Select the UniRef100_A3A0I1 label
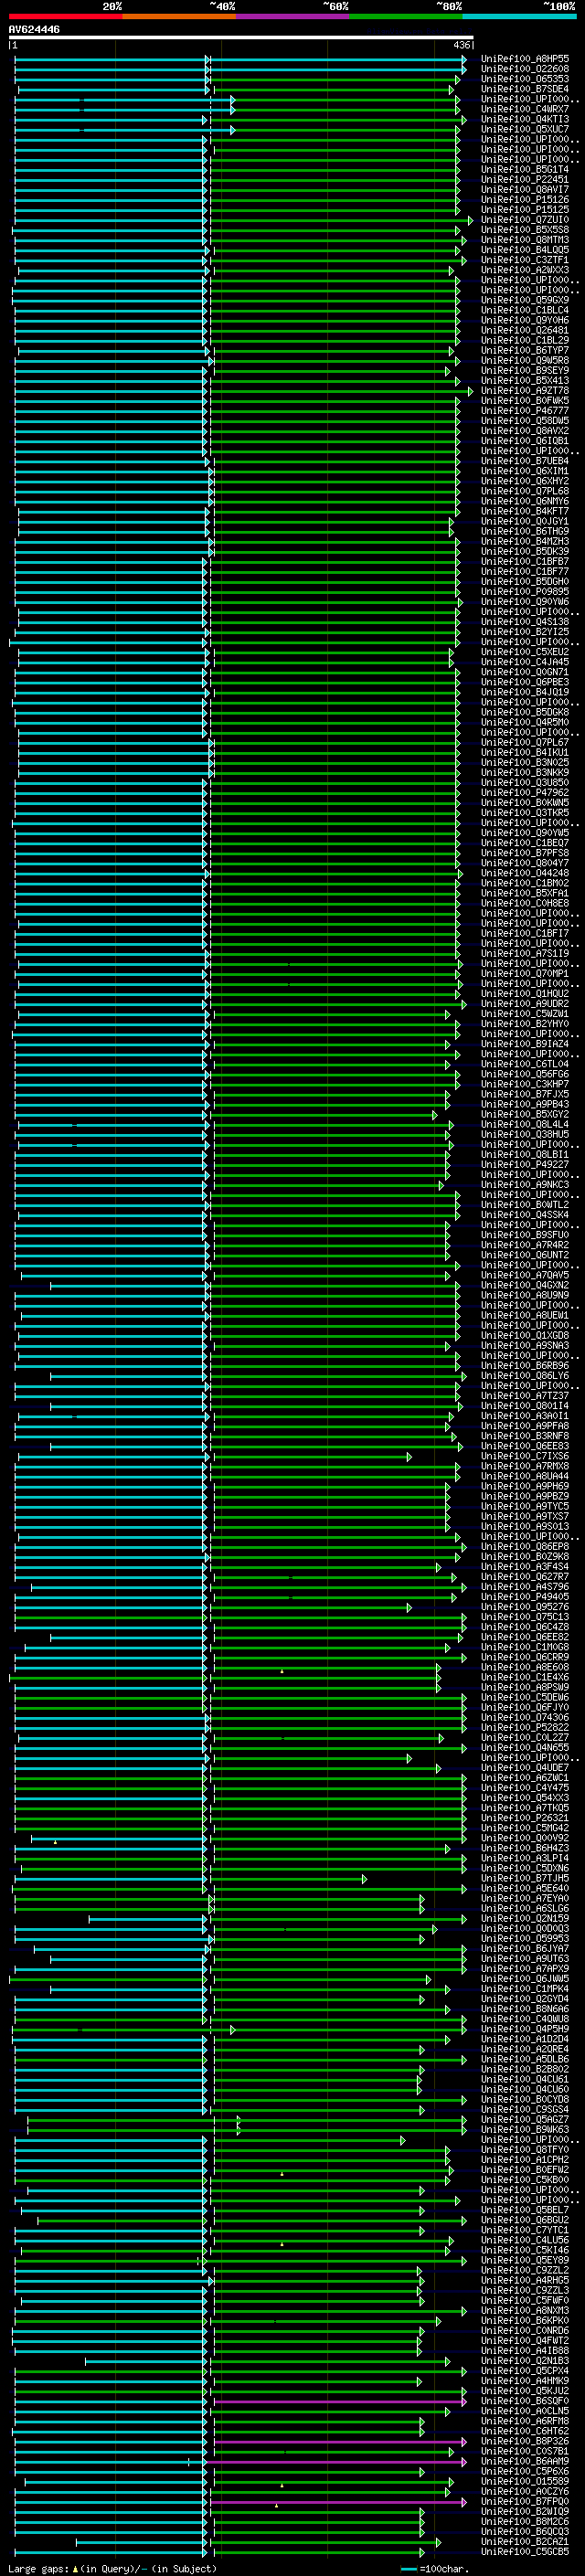Image resolution: width=585 pixels, height=2576 pixels. pyautogui.click(x=525, y=1415)
